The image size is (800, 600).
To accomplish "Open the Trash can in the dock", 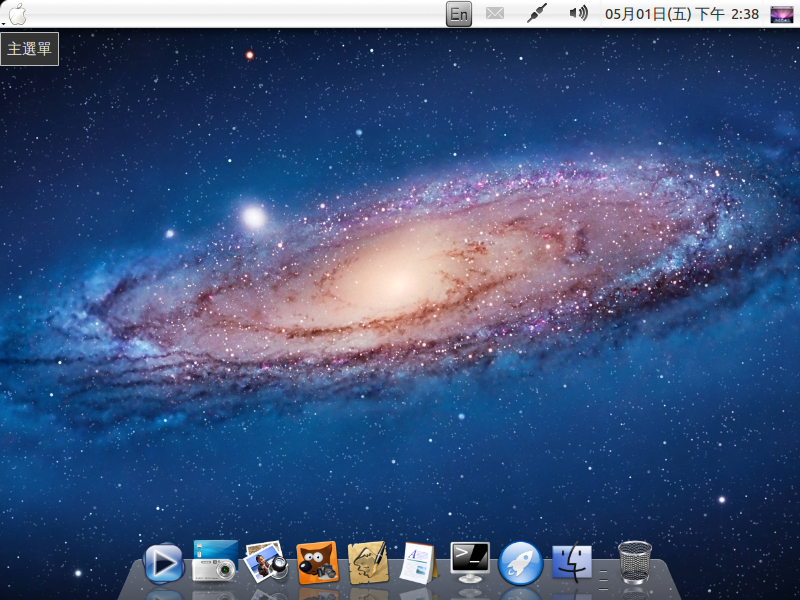I will [x=635, y=562].
